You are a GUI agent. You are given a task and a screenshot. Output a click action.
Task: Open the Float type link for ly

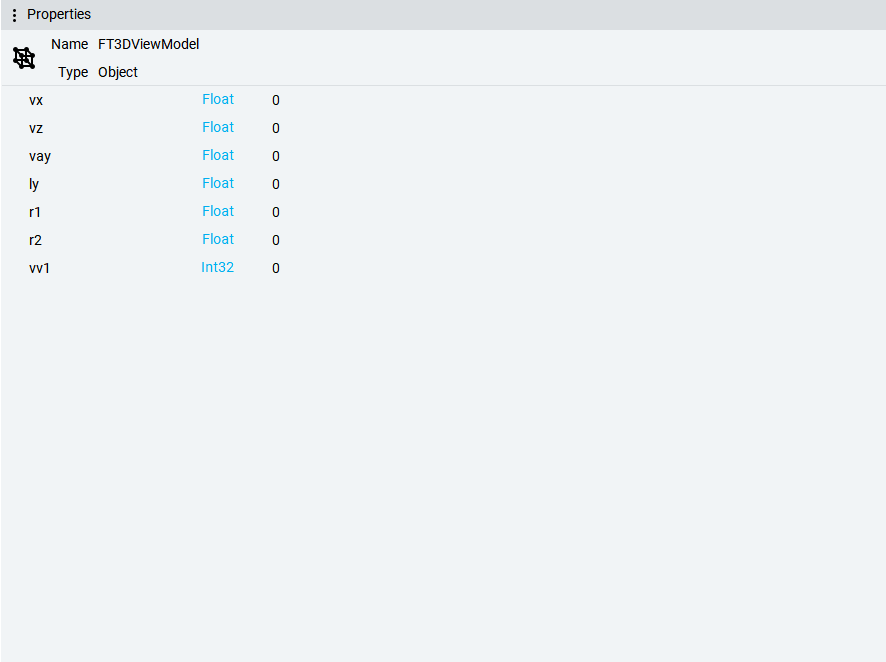click(218, 183)
